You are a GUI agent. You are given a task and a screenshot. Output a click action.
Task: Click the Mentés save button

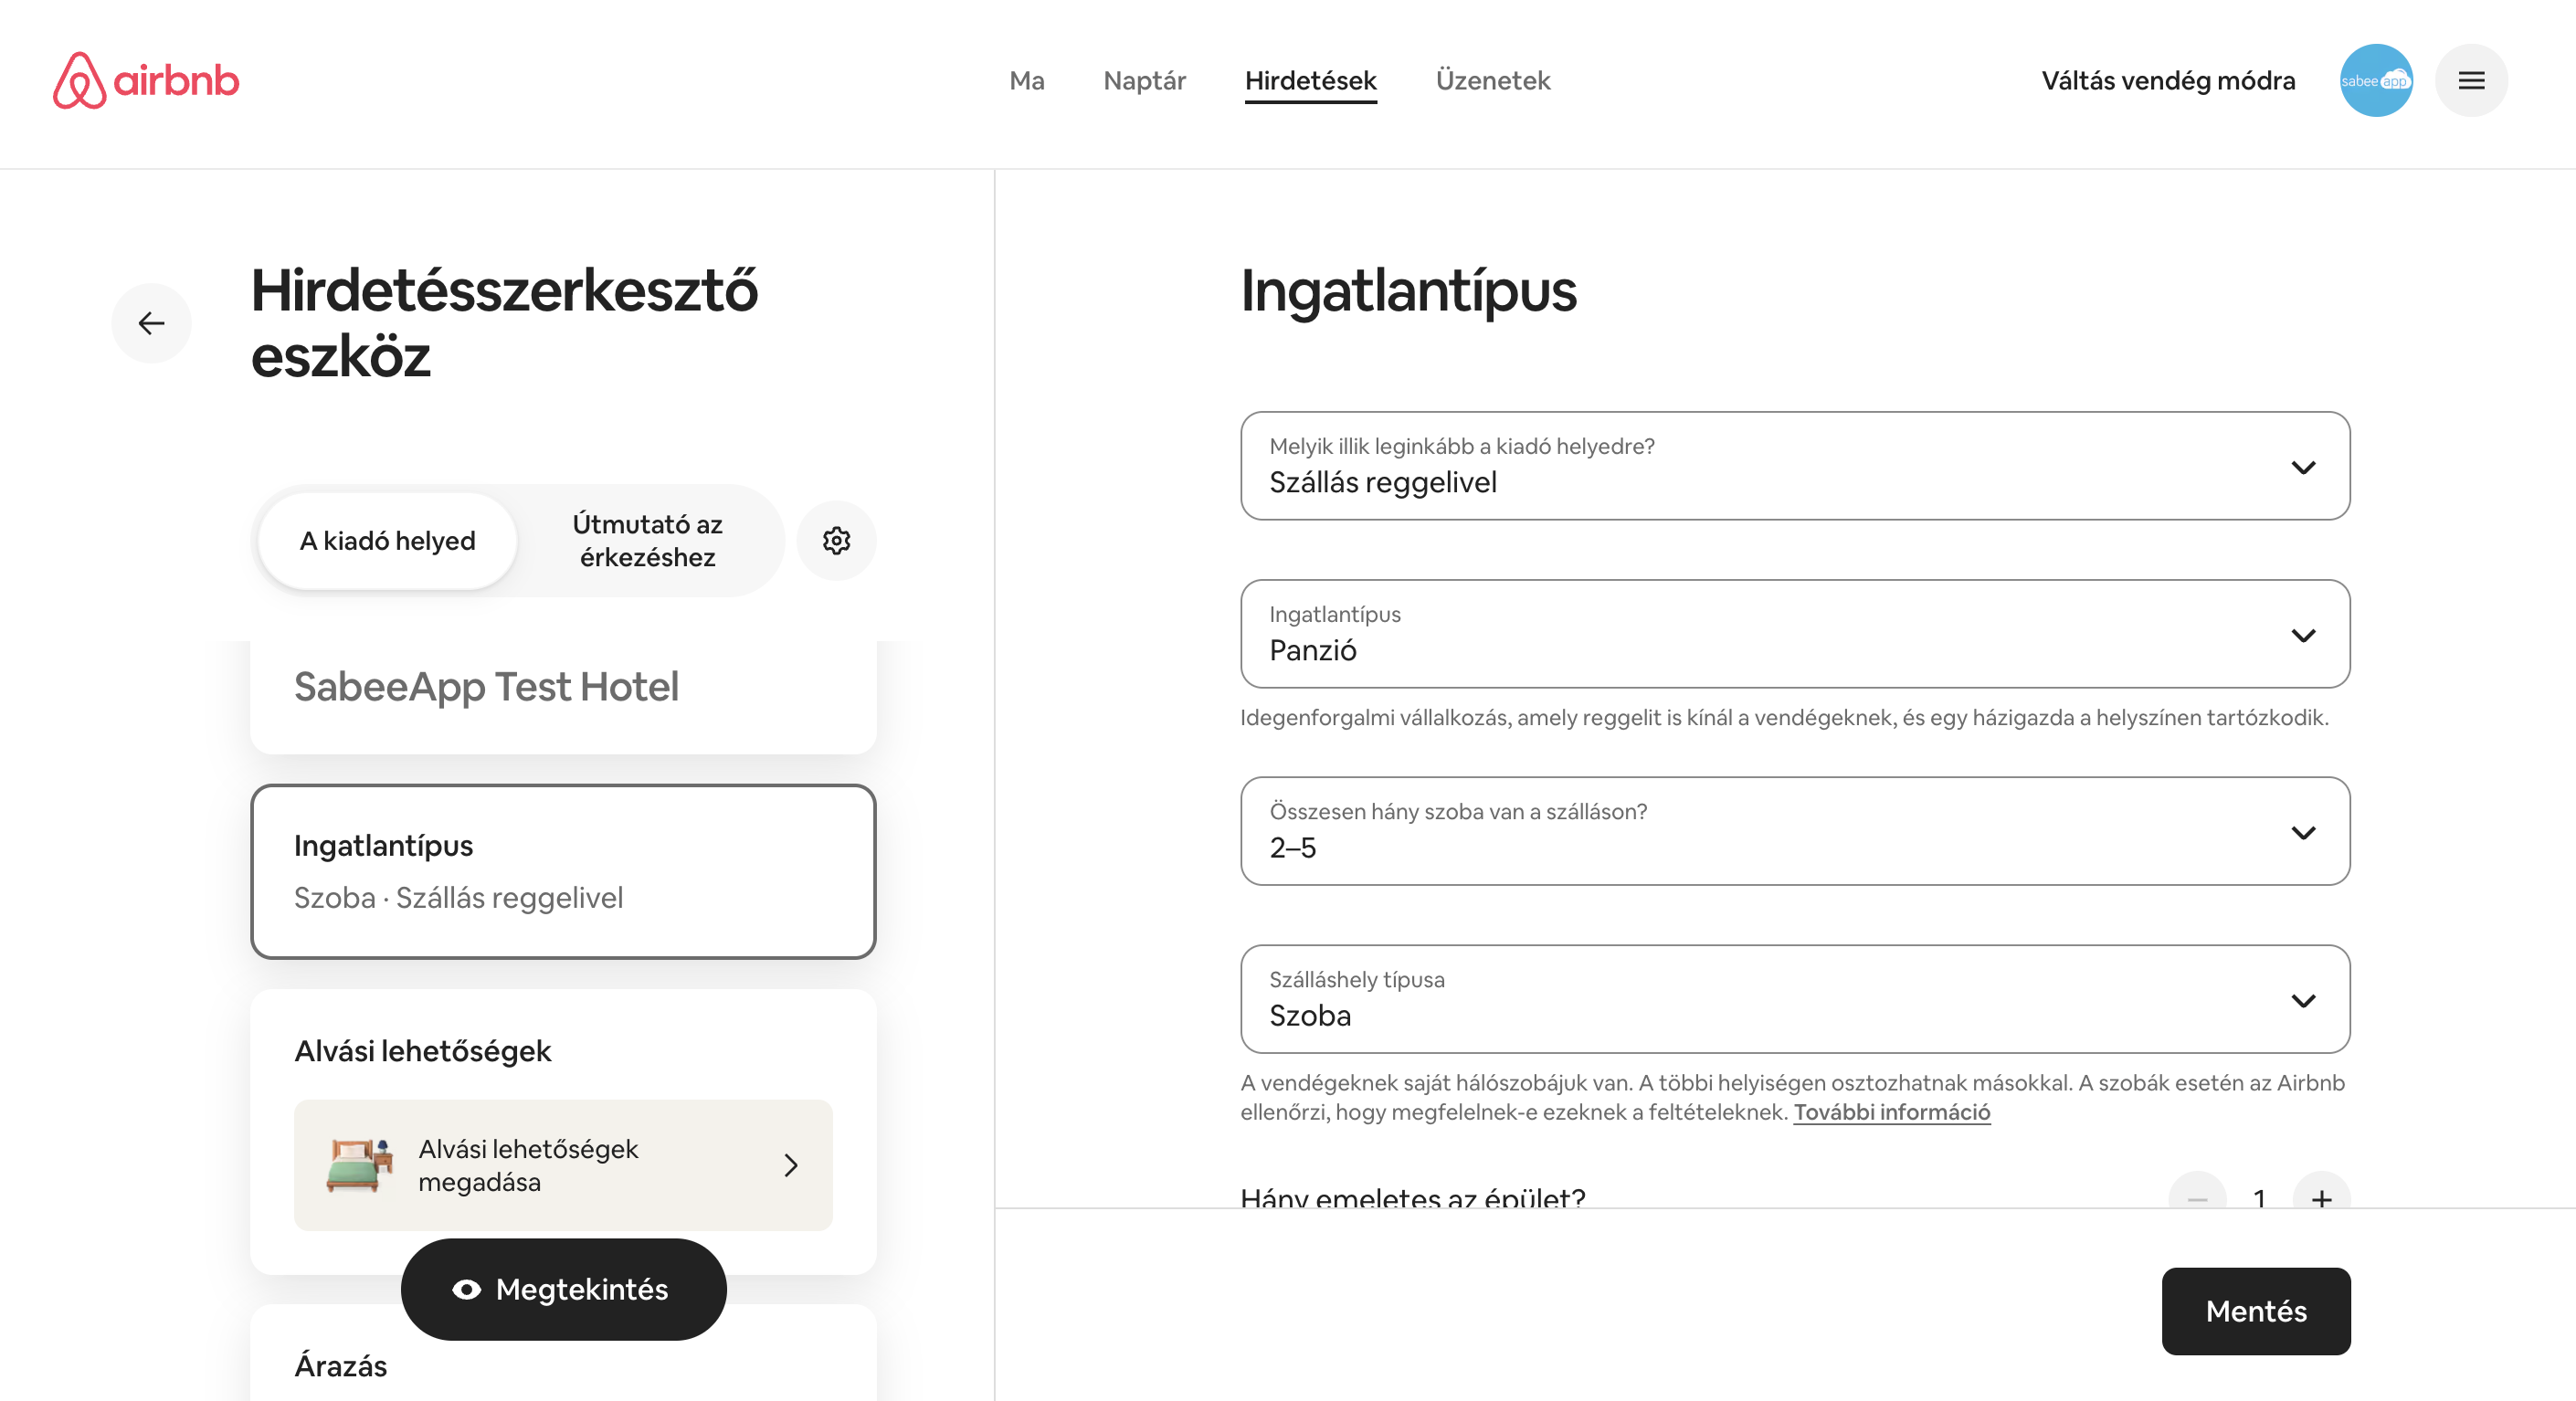[2256, 1311]
